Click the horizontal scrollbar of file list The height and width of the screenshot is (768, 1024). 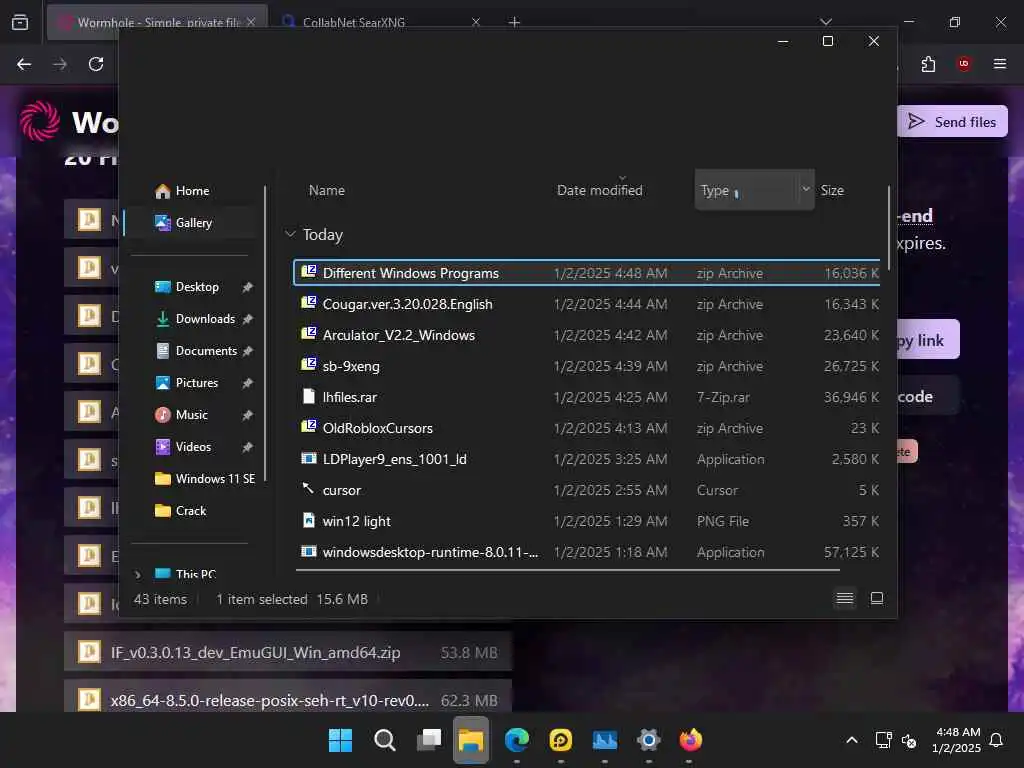[567, 570]
